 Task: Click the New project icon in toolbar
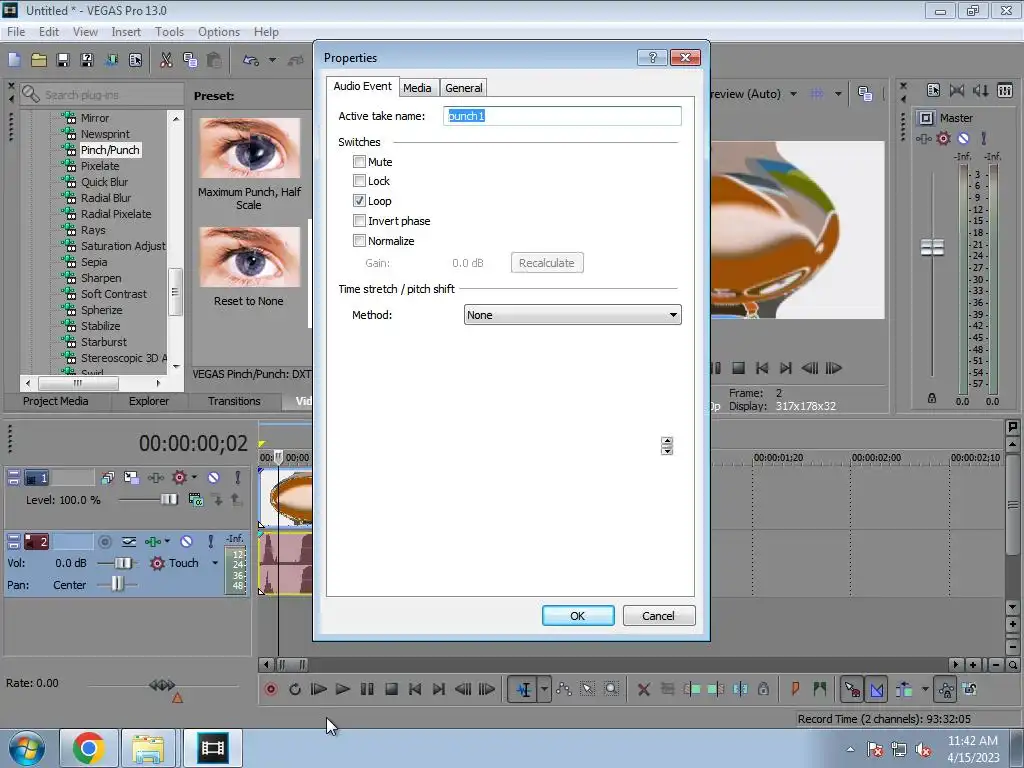point(14,60)
